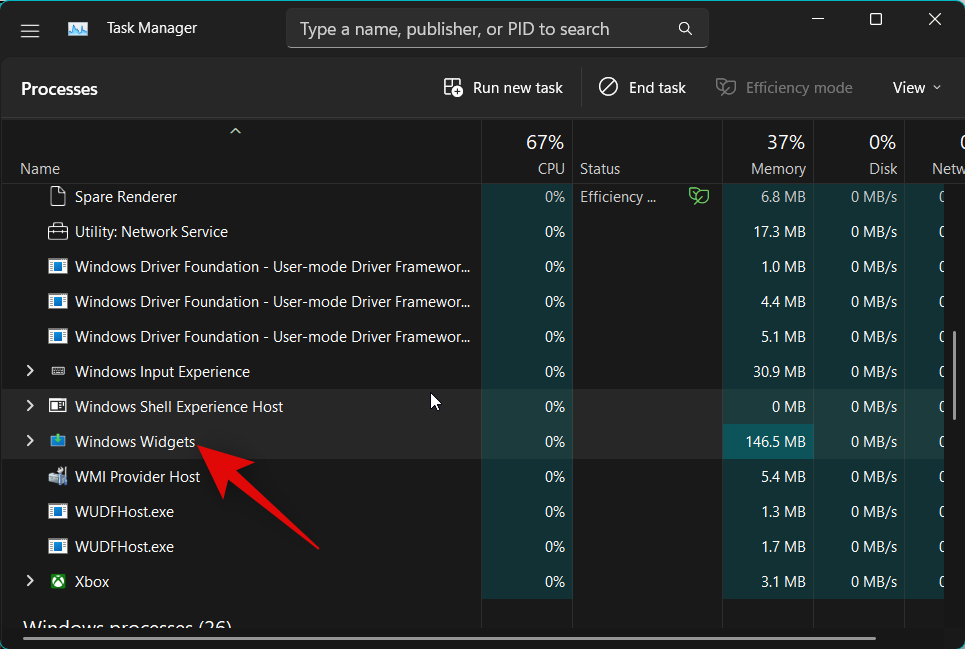Select the WMI Provider Host icon
This screenshot has width=965, height=649.
coord(57,476)
